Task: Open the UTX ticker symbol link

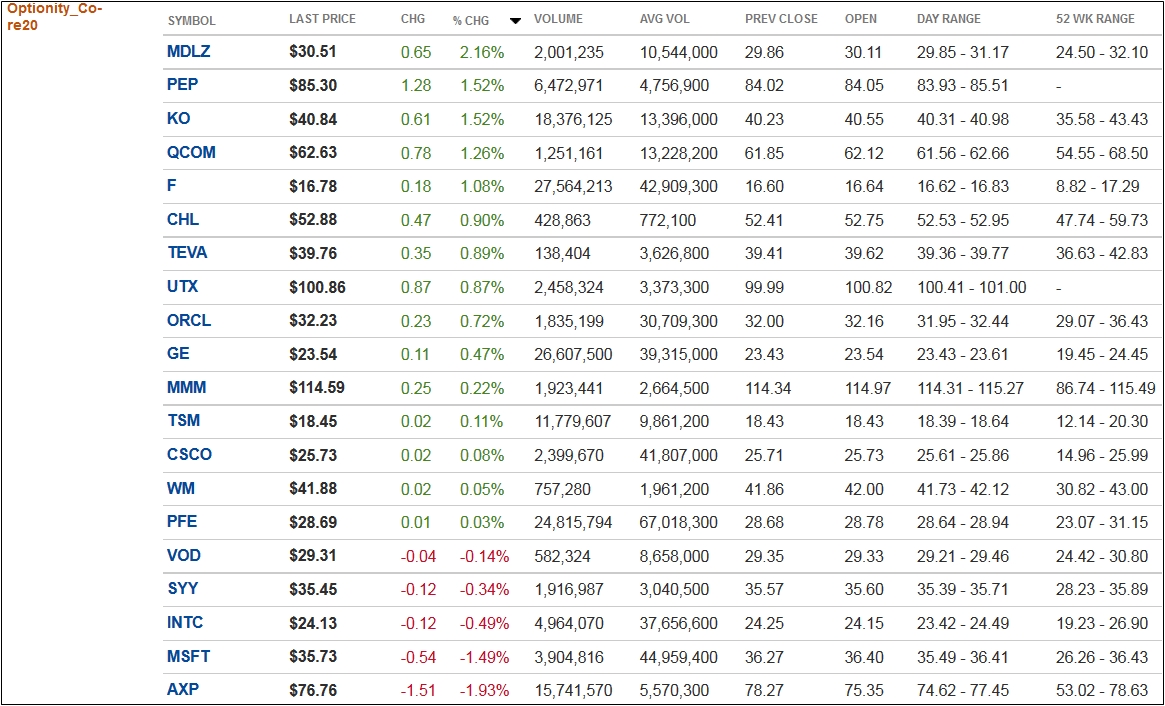Action: [183, 287]
